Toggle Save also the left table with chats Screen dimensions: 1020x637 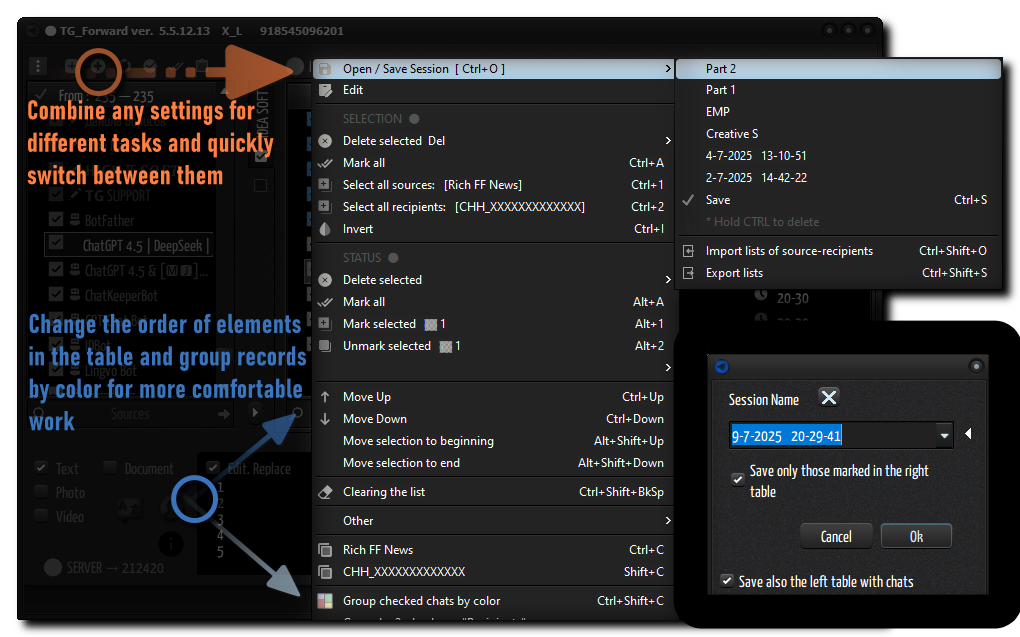pos(727,580)
